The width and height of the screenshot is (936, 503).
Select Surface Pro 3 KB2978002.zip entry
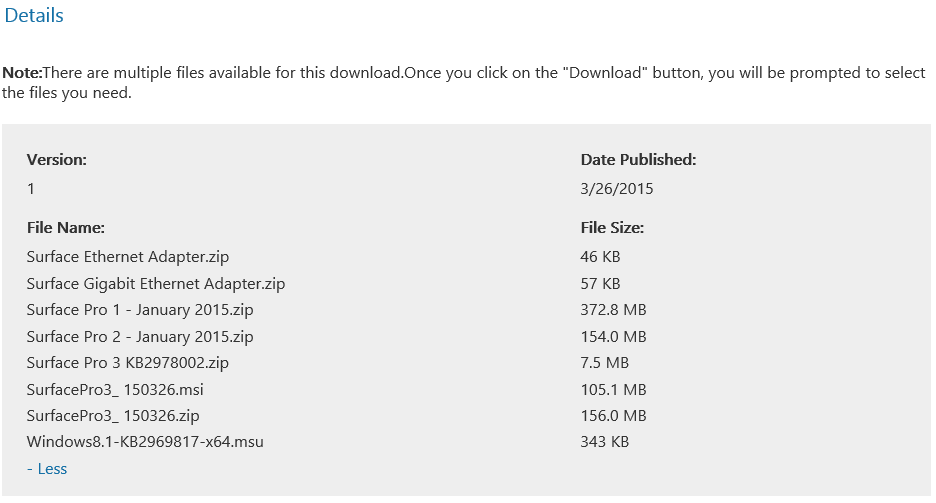pos(128,363)
